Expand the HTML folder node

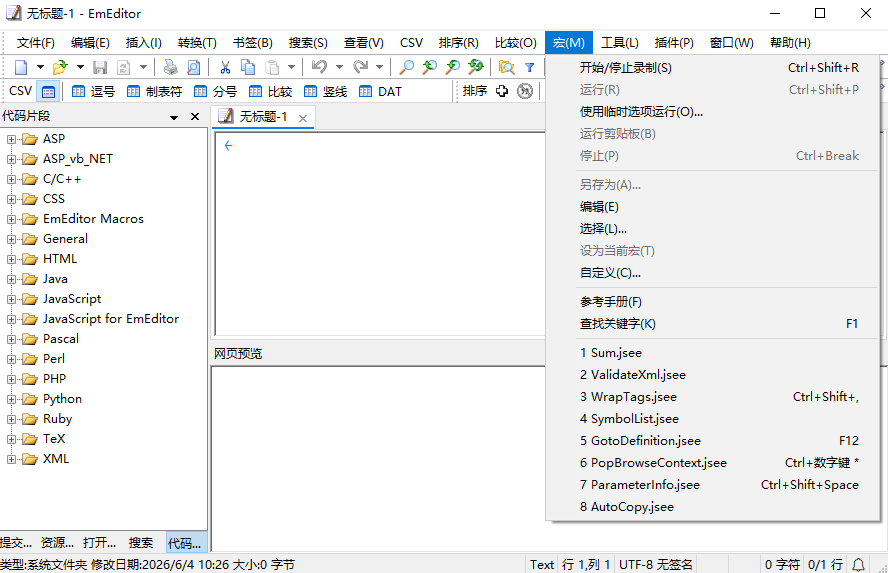point(11,259)
